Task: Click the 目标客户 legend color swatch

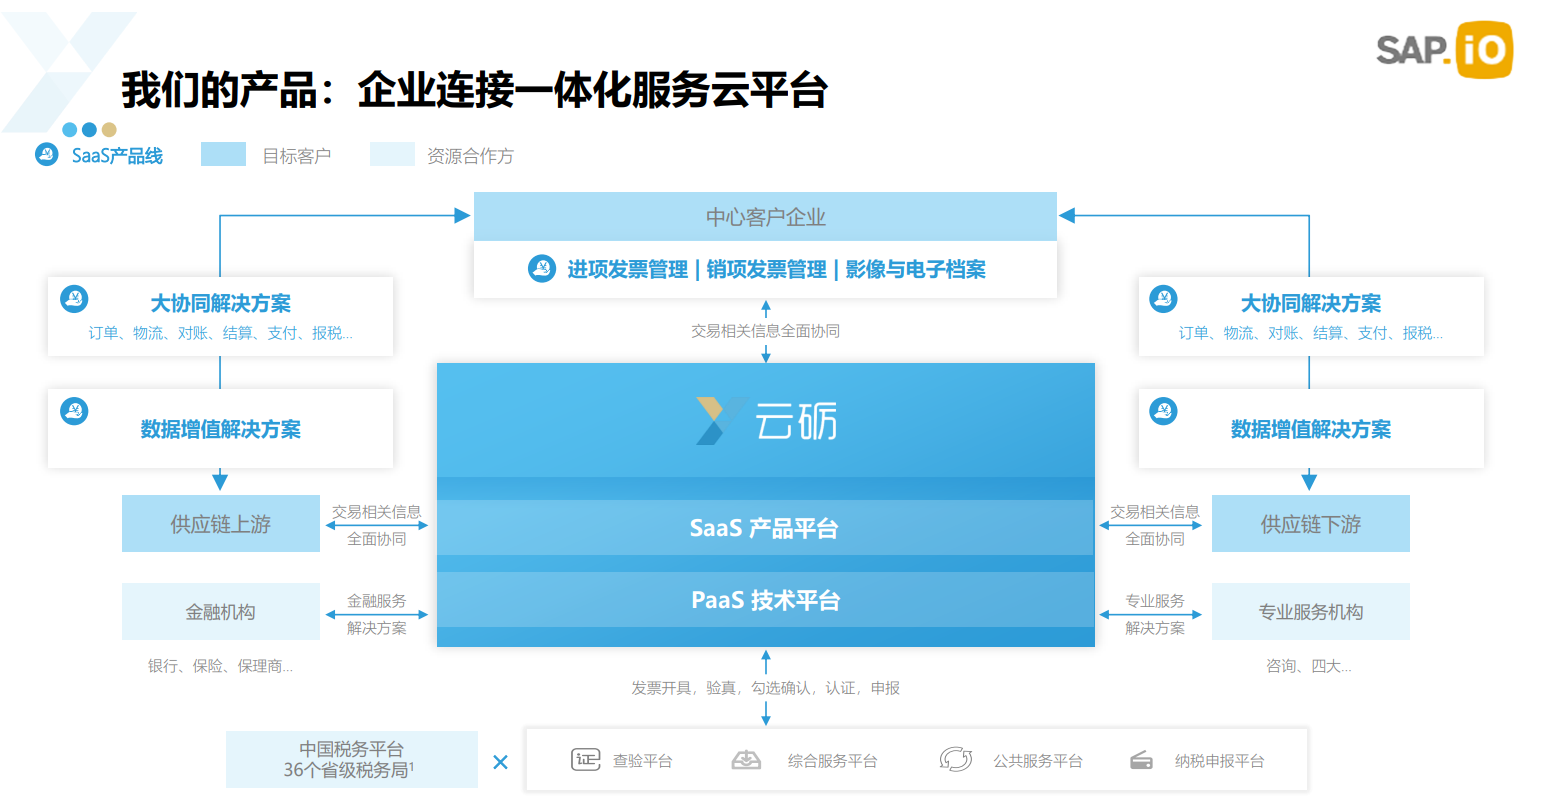Action: [223, 154]
